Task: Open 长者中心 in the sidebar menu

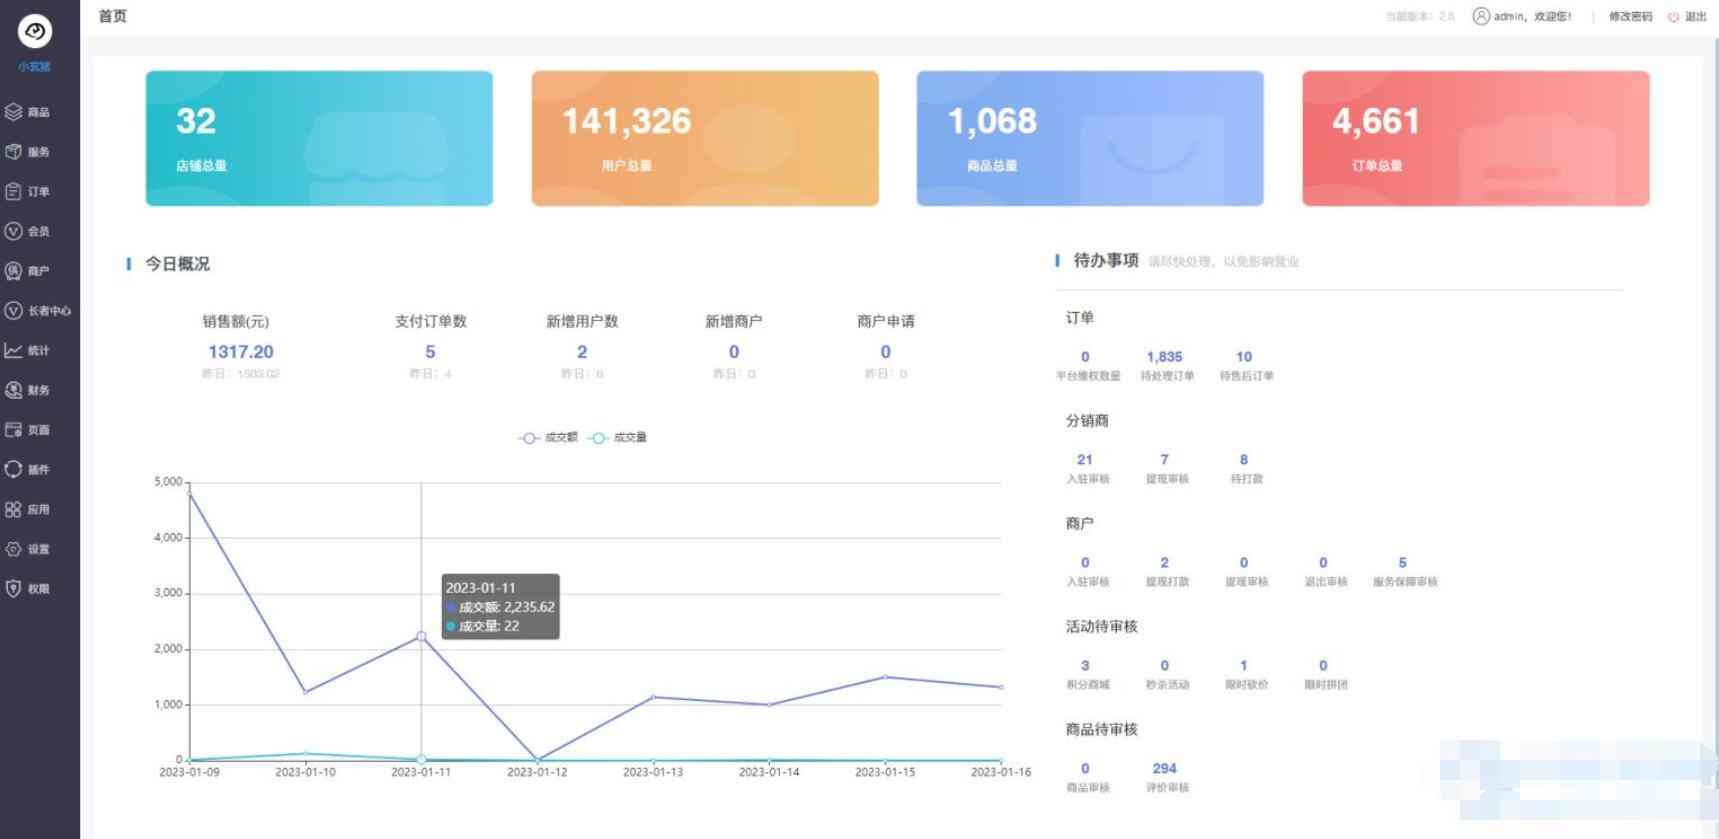Action: [x=48, y=311]
